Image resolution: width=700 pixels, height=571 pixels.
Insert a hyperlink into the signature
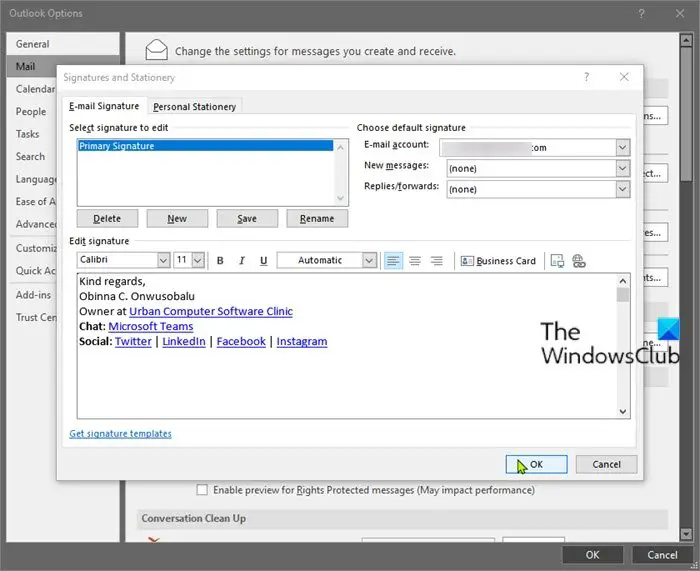click(x=579, y=261)
